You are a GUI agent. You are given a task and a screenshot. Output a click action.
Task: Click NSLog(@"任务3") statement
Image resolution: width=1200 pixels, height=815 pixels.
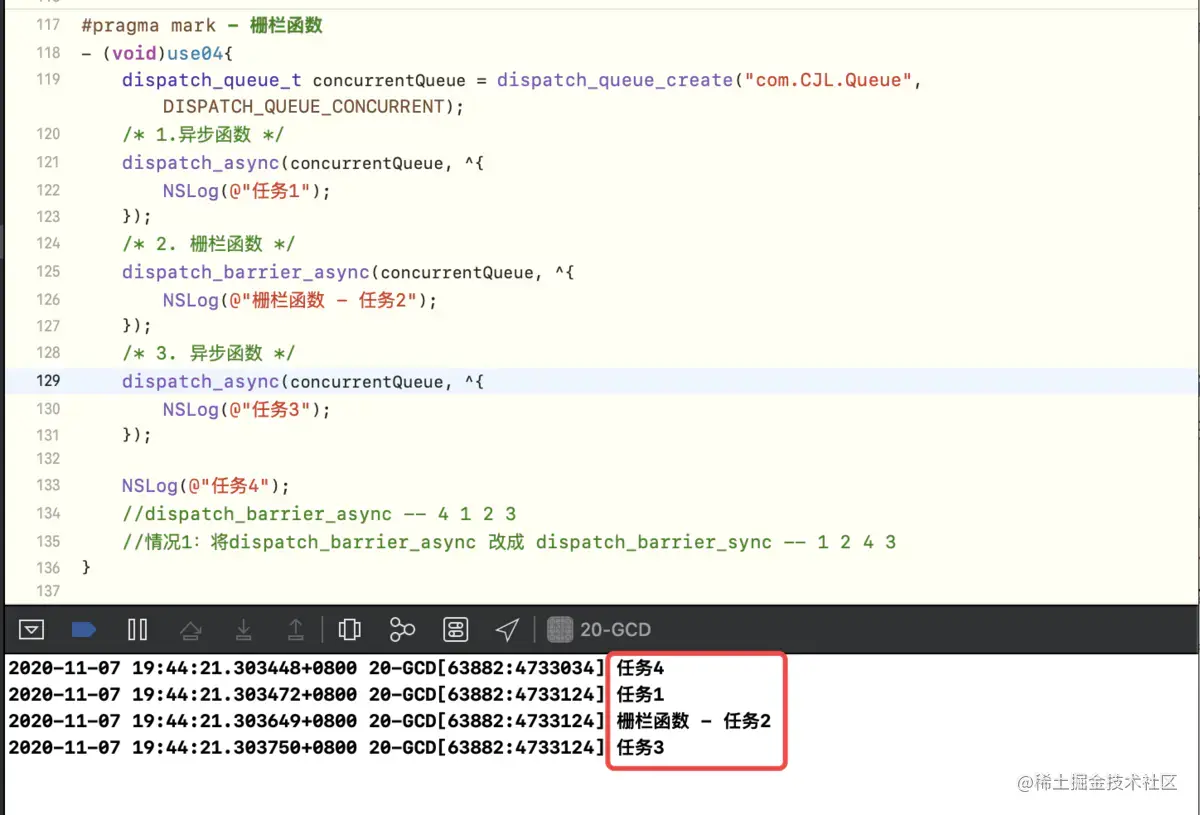pos(246,408)
